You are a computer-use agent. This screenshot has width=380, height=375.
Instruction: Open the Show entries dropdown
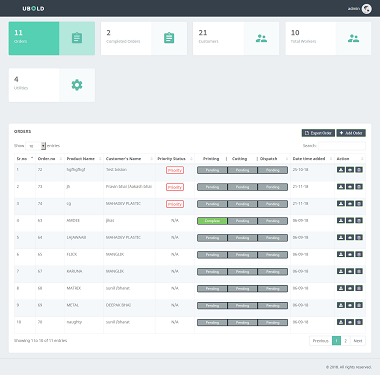(36, 146)
